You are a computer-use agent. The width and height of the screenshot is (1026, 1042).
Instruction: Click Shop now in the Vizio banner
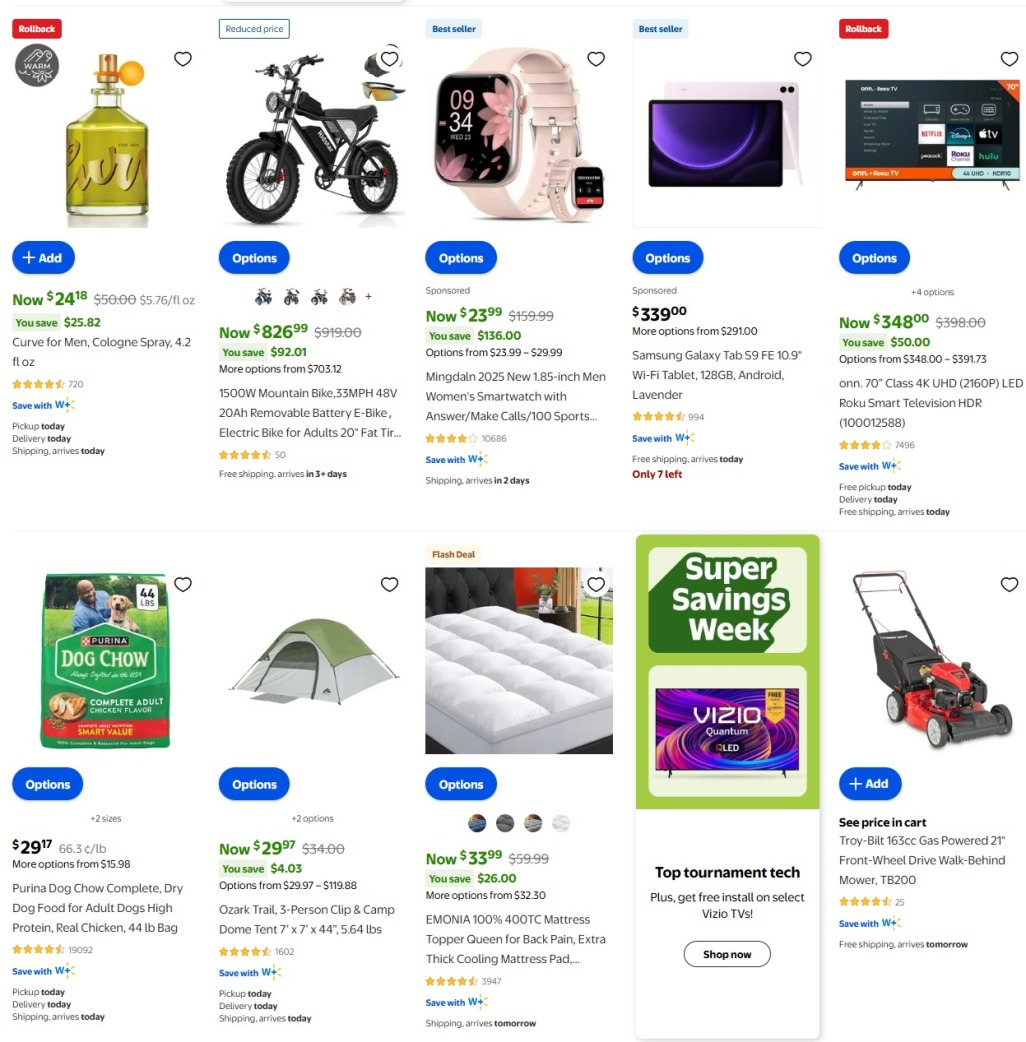(726, 954)
